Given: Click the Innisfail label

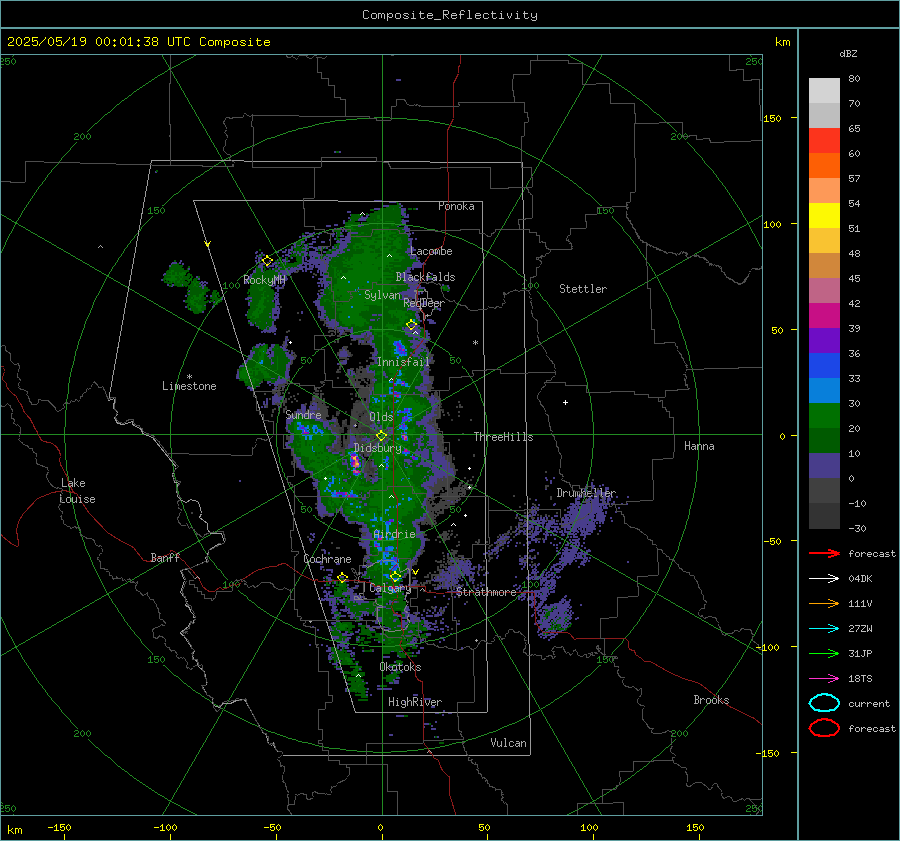Looking at the screenshot, I should coord(404,362).
